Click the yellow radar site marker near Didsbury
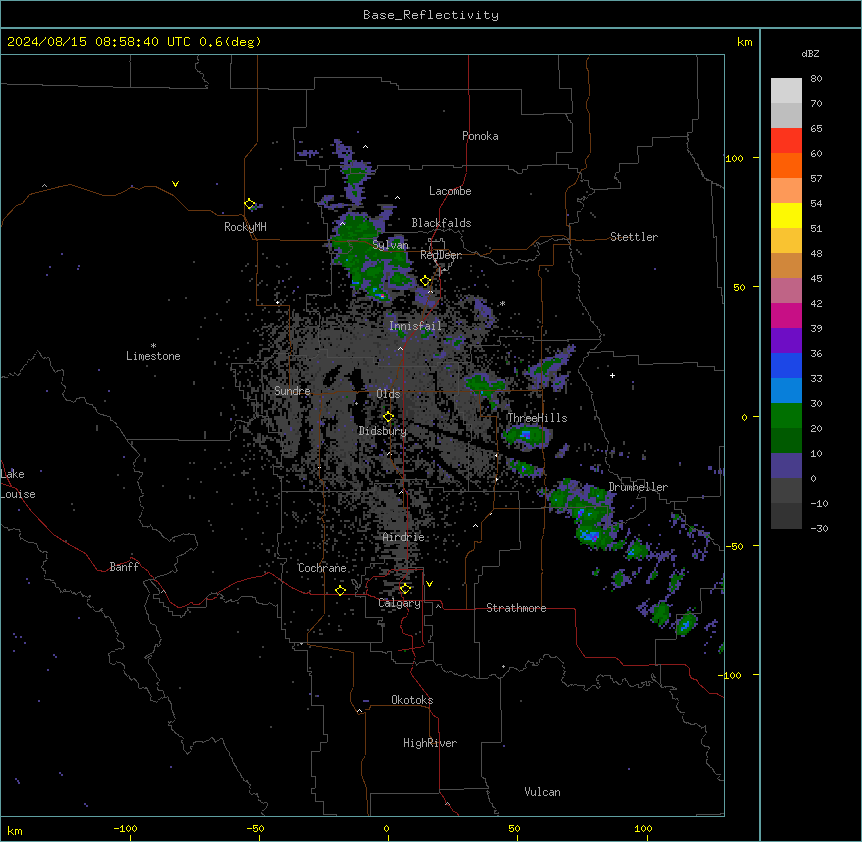The height and width of the screenshot is (842, 862). point(388,417)
